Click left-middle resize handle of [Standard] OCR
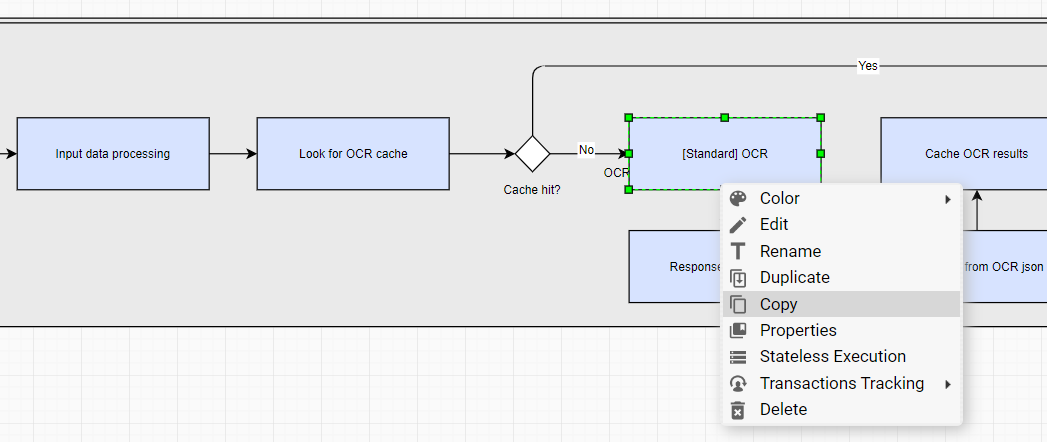Image resolution: width=1047 pixels, height=442 pixels. click(x=628, y=154)
